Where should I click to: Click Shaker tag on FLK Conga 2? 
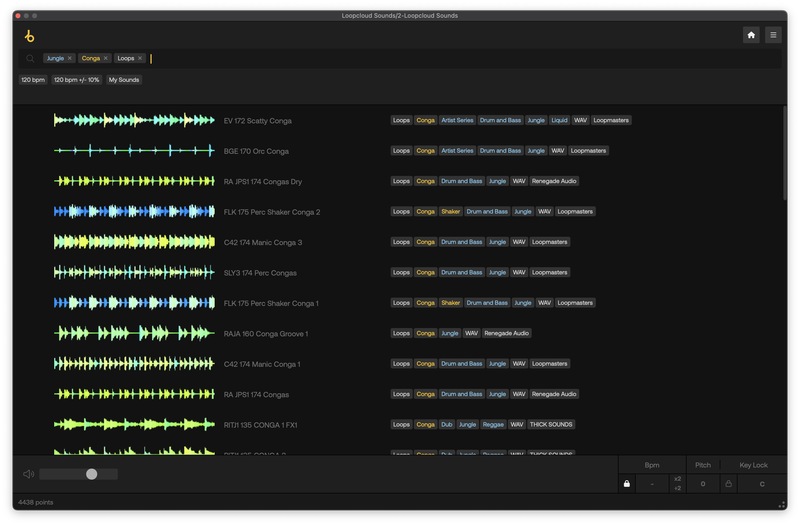[450, 212]
